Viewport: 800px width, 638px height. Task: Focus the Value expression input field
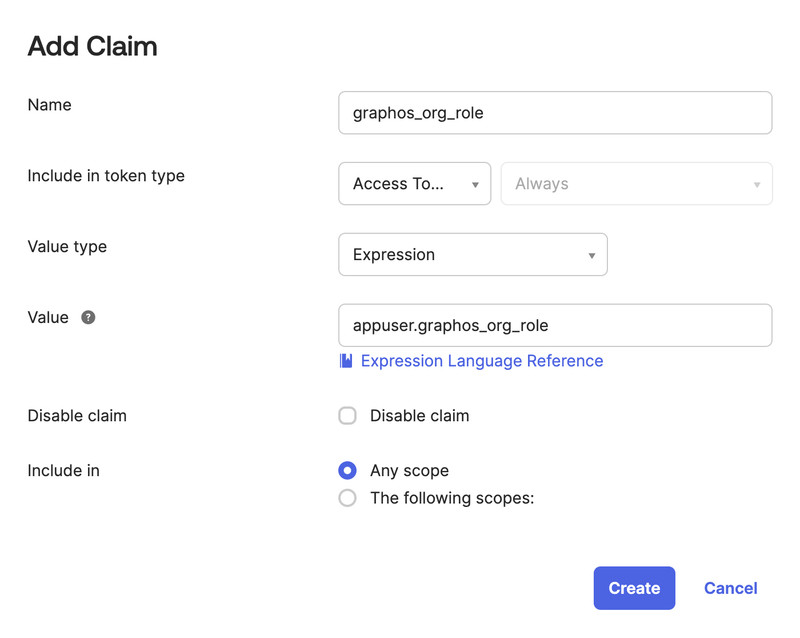click(555, 326)
